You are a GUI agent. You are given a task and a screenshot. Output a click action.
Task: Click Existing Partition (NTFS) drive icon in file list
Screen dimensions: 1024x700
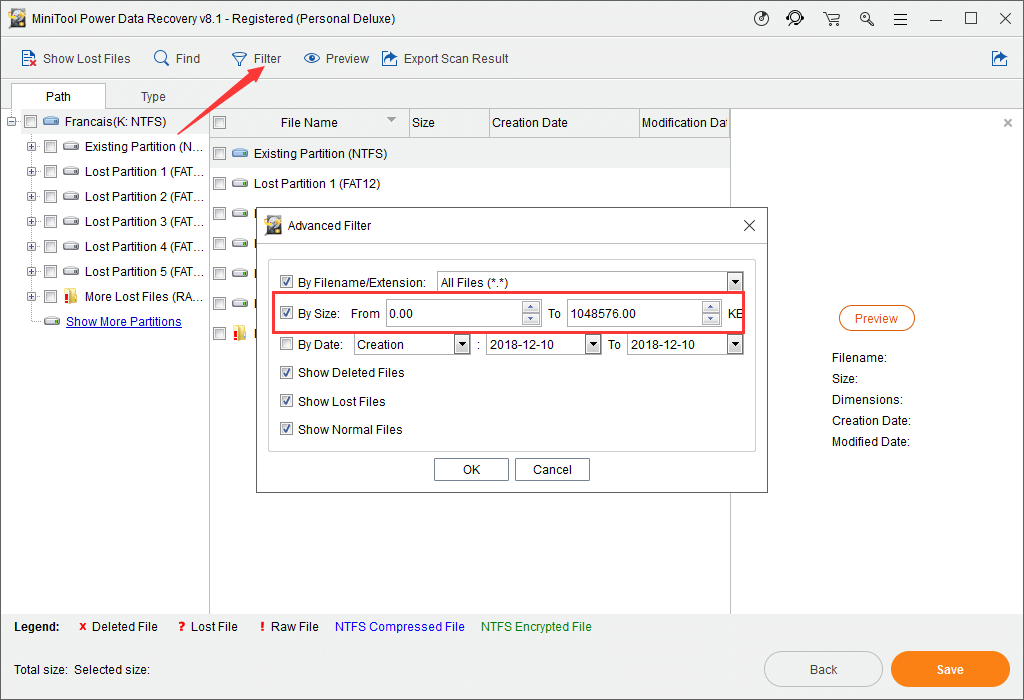(240, 153)
